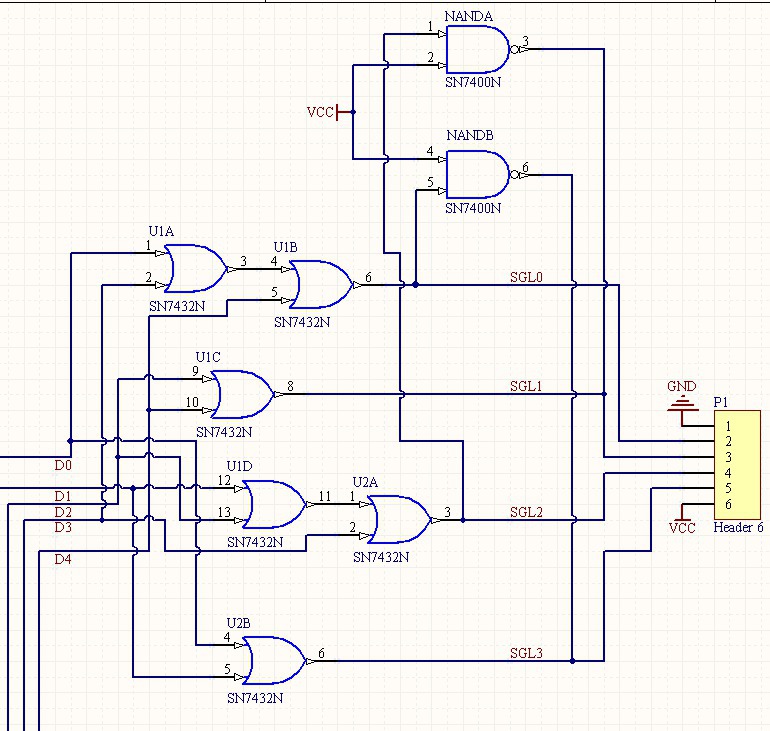Click the U1C OR gate
This screenshot has width=770, height=731.
coord(243,394)
